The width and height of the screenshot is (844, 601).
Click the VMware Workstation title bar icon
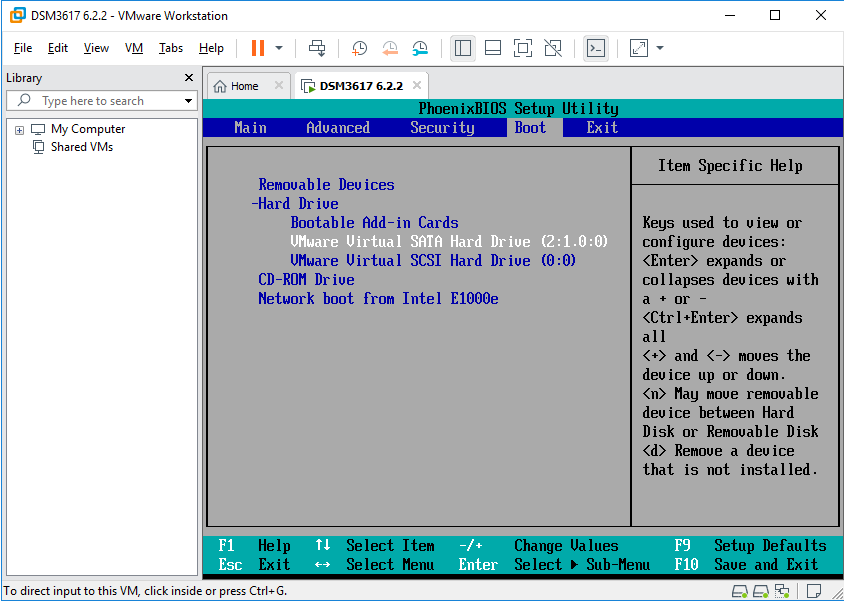[x=17, y=16]
